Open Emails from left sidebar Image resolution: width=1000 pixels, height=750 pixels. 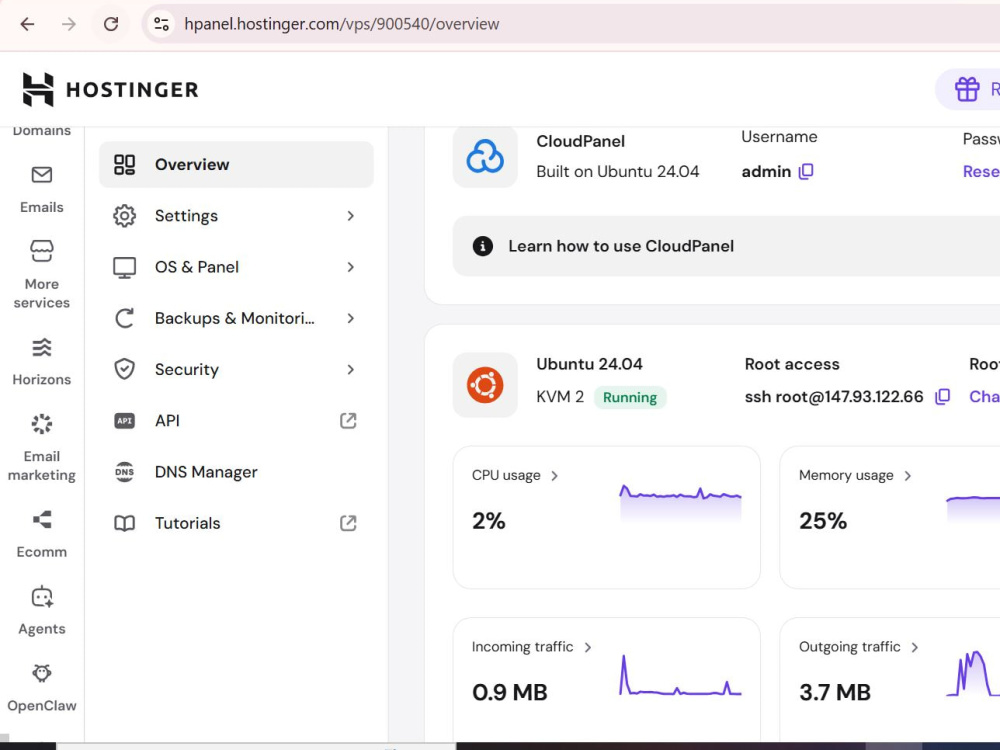41,190
